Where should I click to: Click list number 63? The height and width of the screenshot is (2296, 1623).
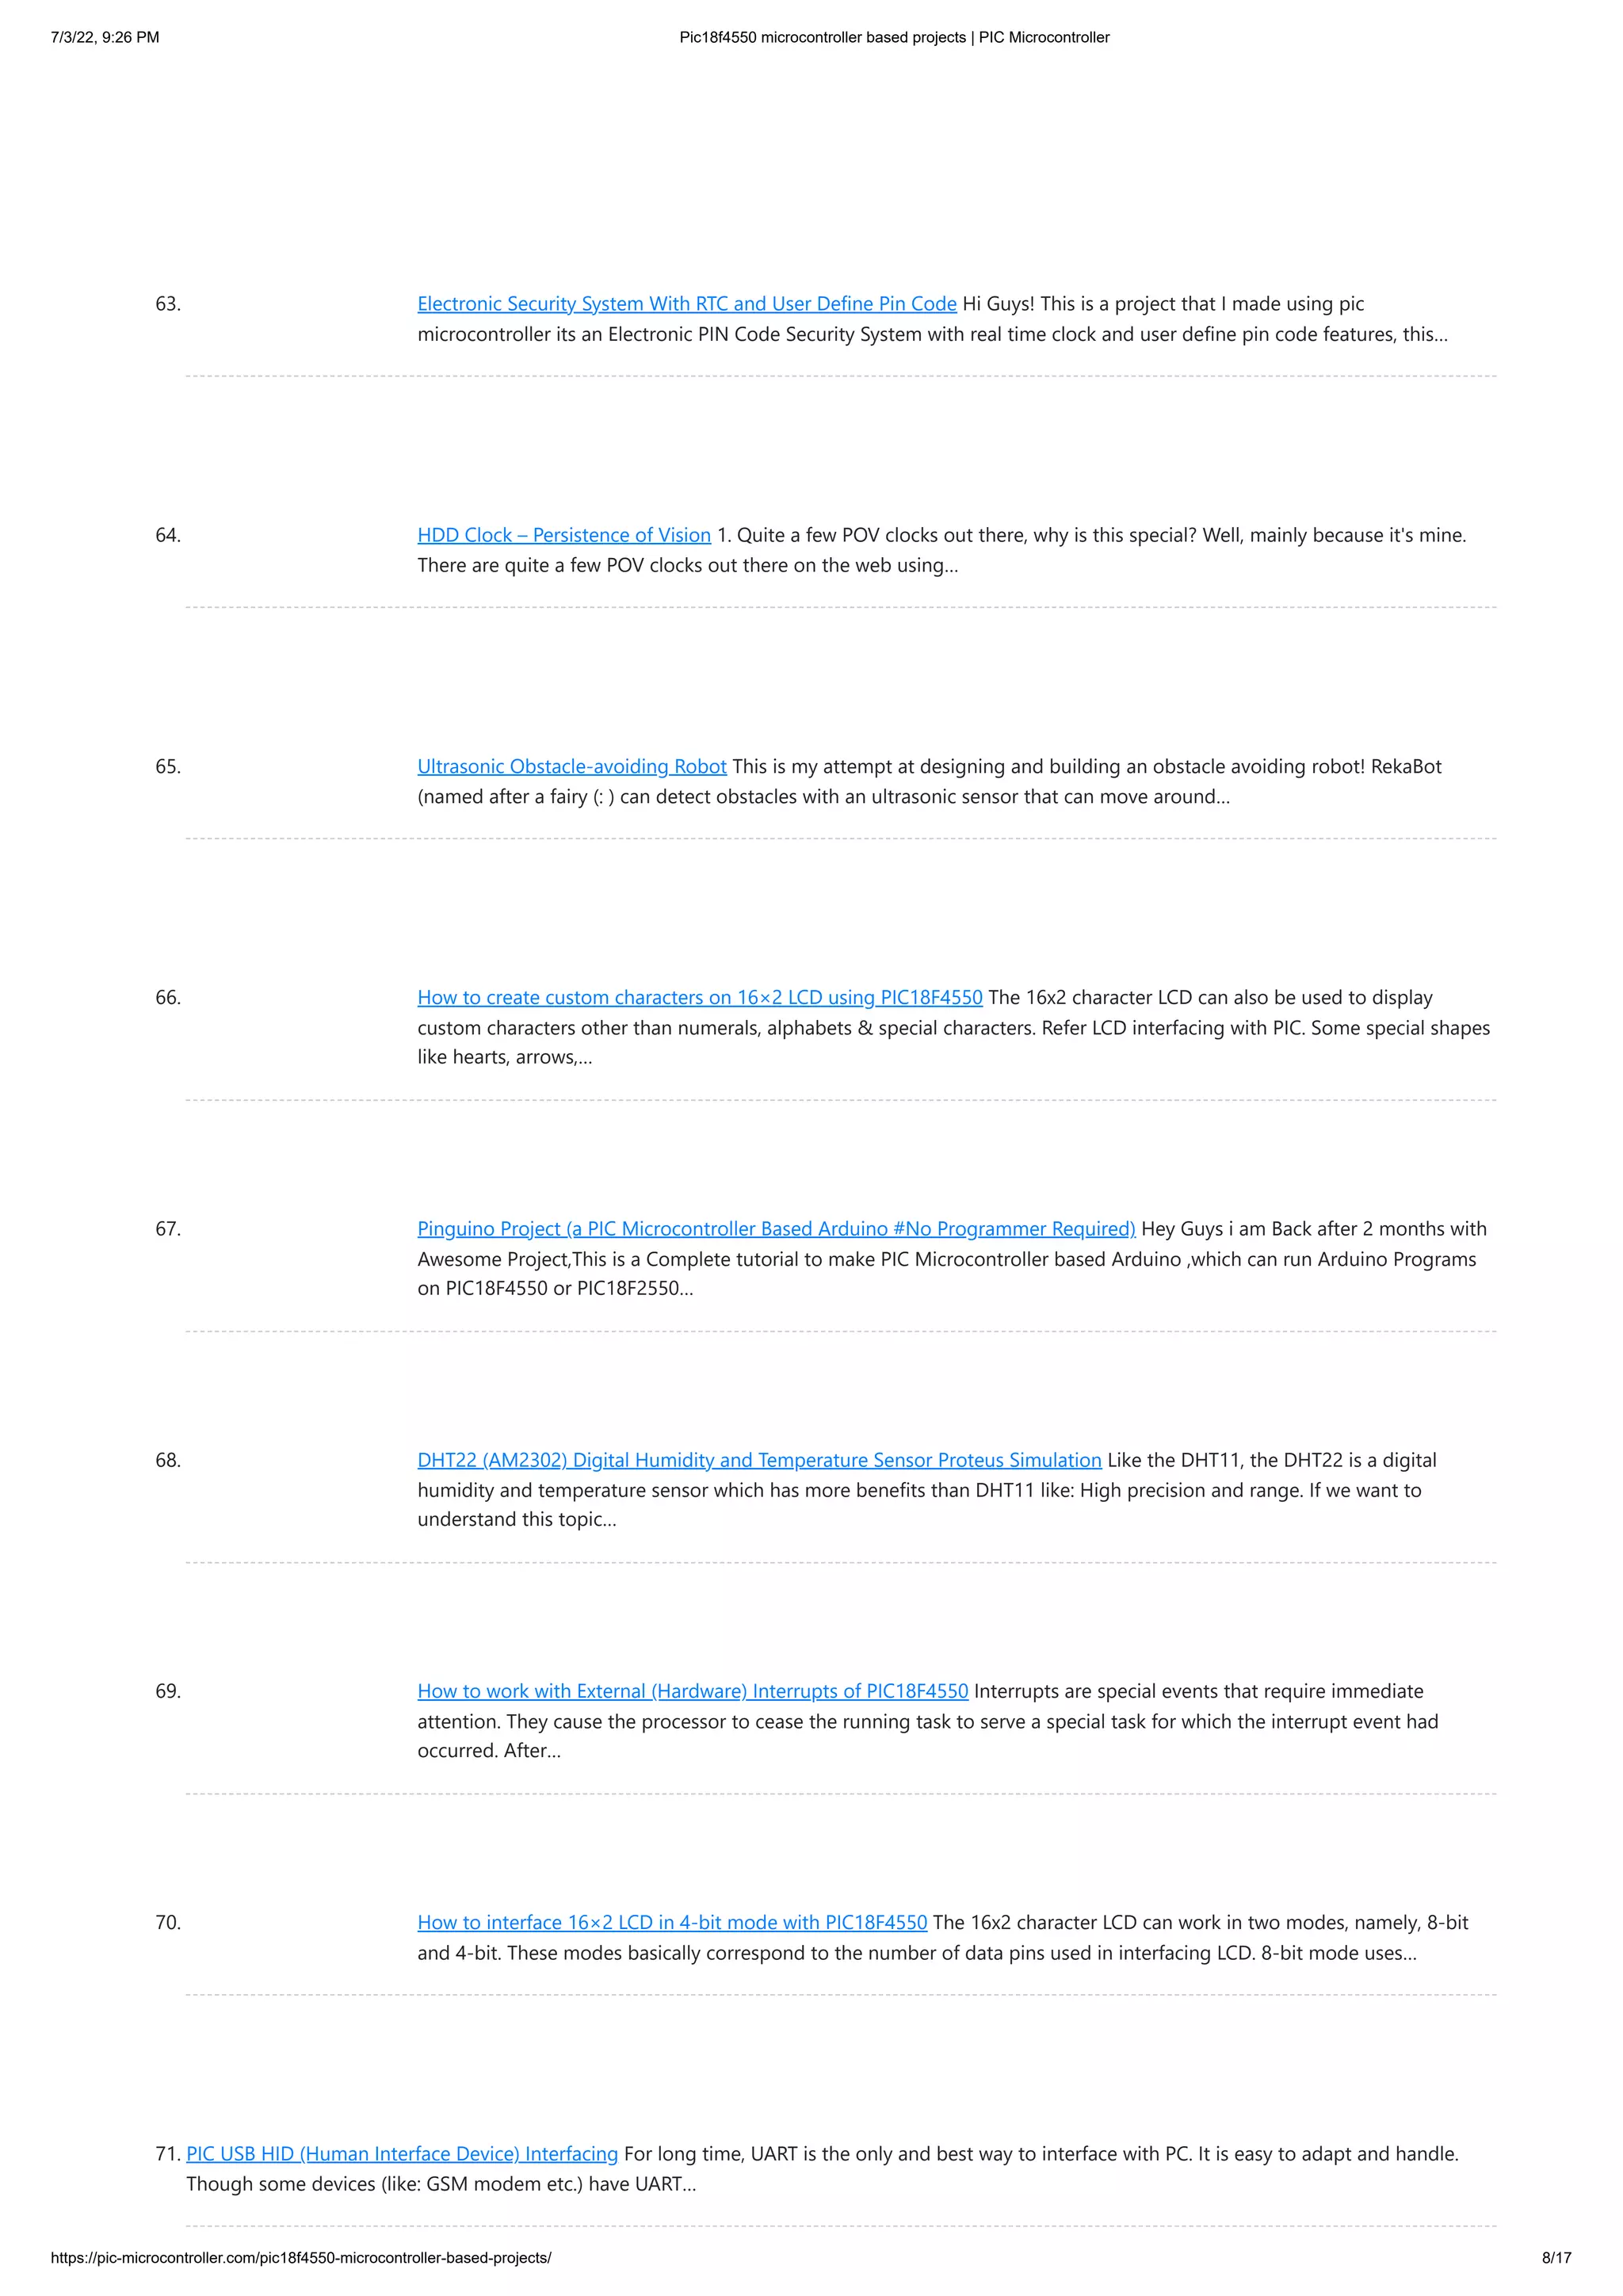tap(168, 304)
